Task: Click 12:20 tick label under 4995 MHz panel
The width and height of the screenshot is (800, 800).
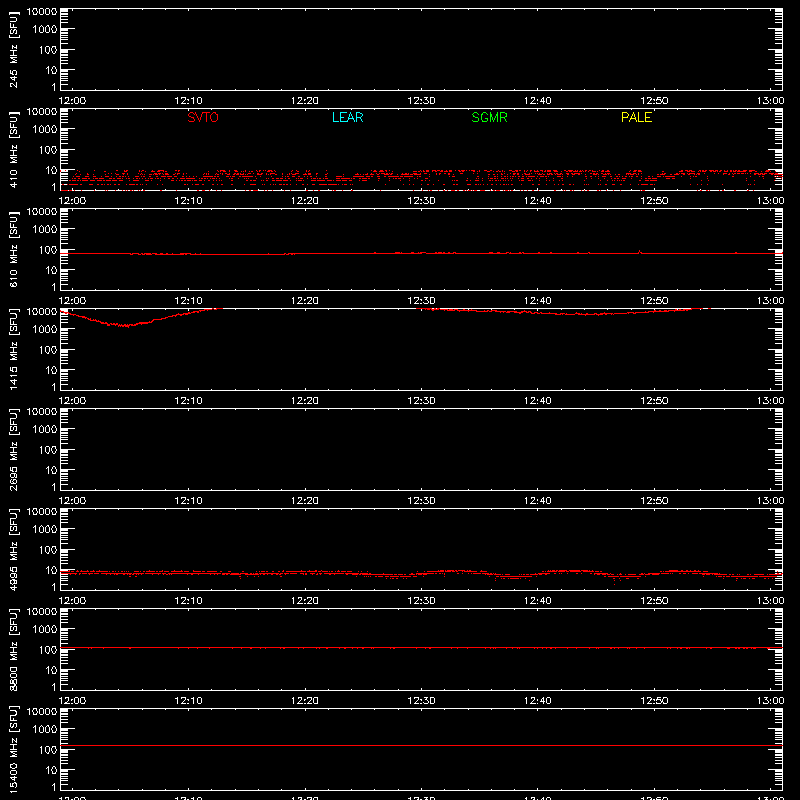Action: tap(305, 601)
